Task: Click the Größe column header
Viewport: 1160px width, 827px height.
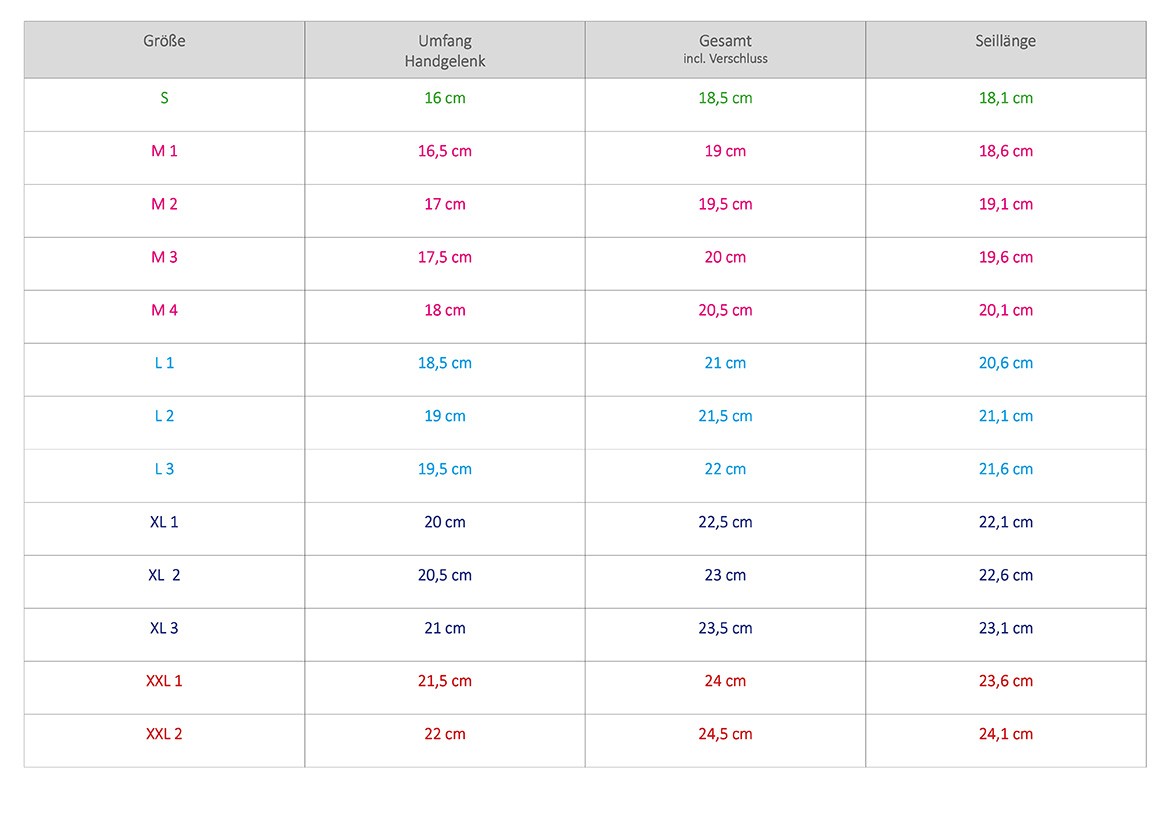Action: tap(164, 42)
